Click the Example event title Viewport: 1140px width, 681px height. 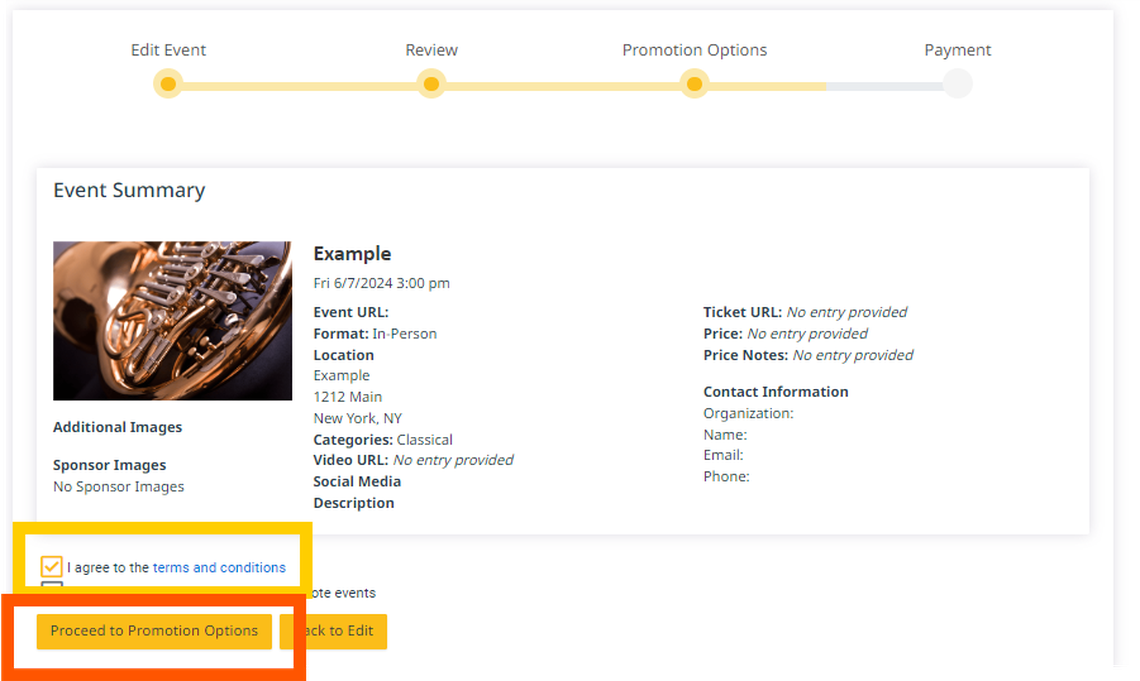[352, 254]
